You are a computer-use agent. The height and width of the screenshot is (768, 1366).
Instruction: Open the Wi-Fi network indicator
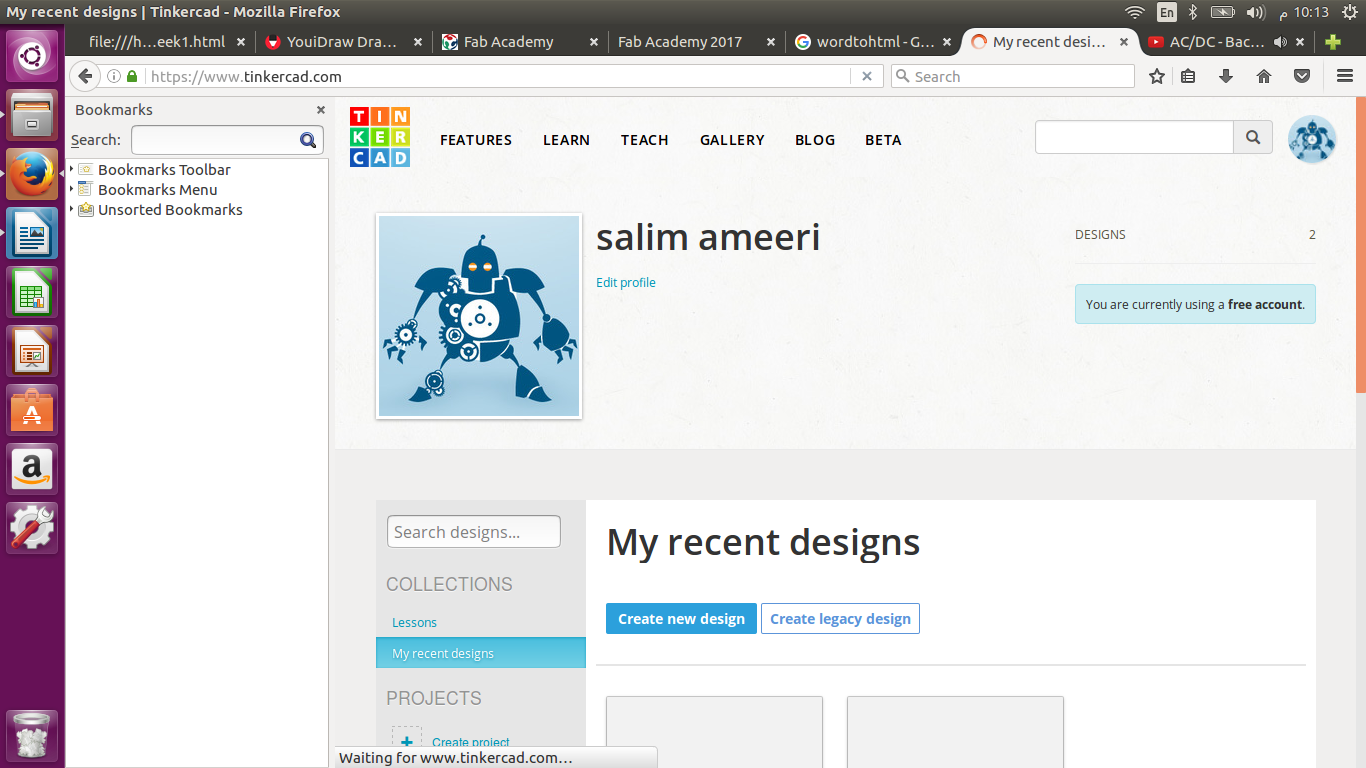[x=1134, y=12]
